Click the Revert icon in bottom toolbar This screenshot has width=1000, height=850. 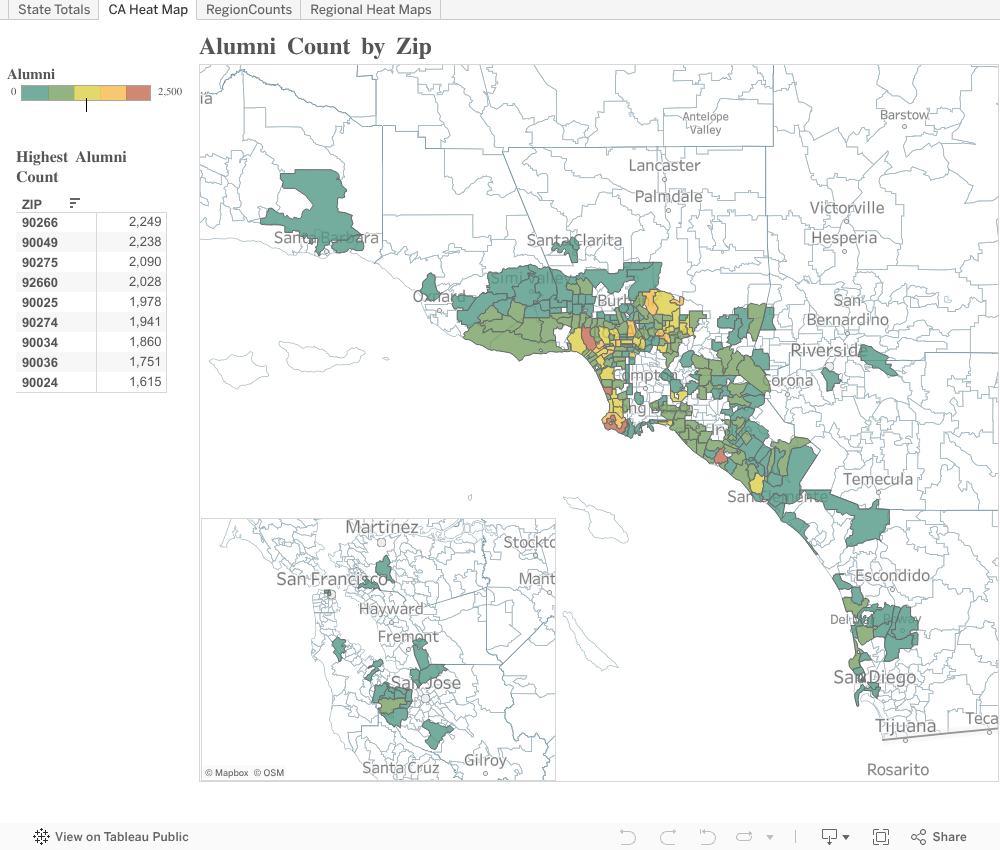point(707,837)
